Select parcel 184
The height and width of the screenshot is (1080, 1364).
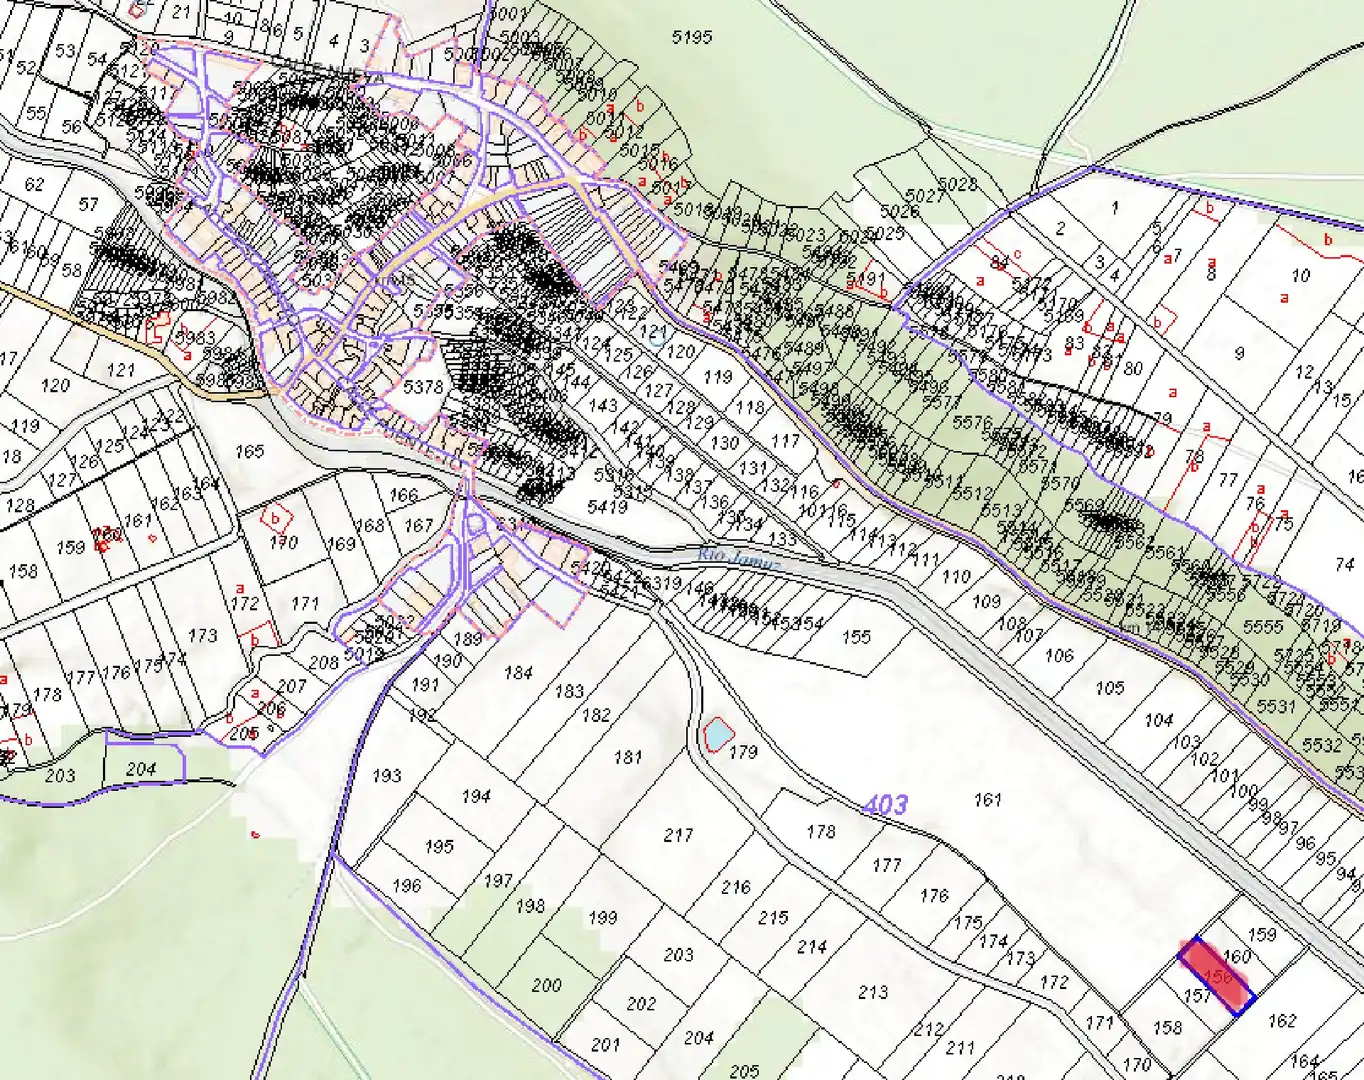[518, 673]
